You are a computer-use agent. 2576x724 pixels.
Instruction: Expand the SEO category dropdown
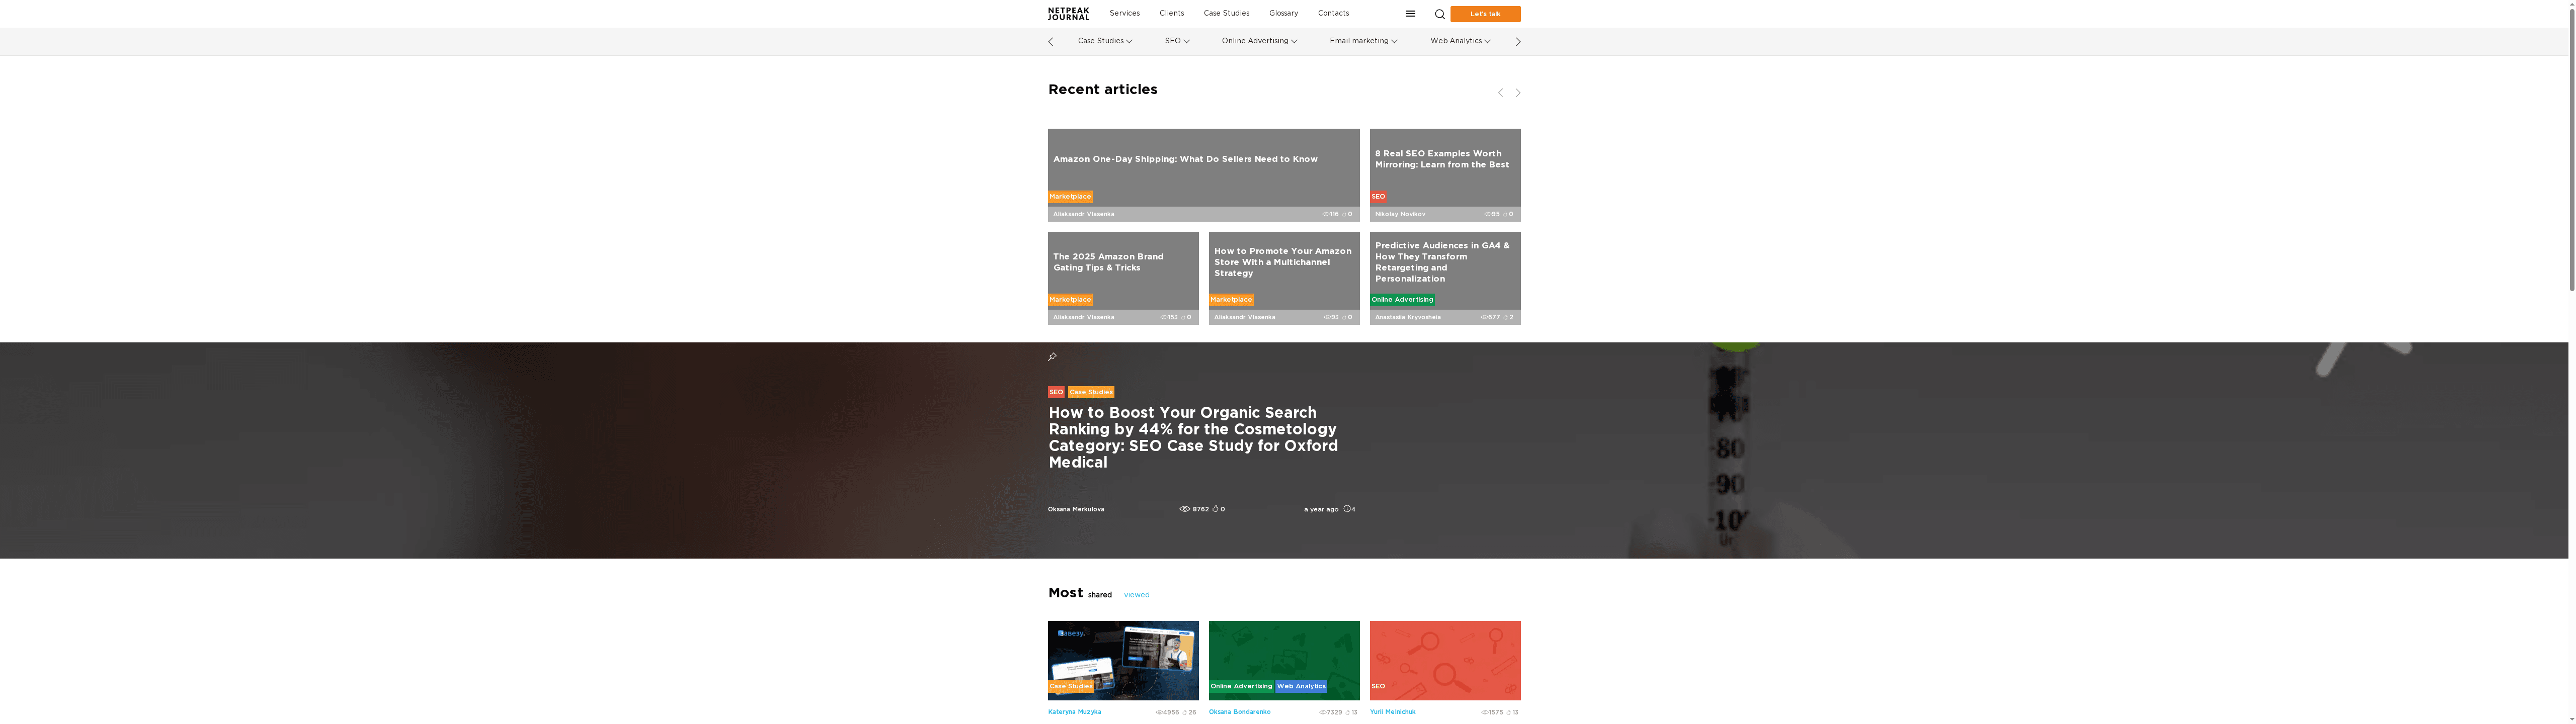click(1177, 41)
